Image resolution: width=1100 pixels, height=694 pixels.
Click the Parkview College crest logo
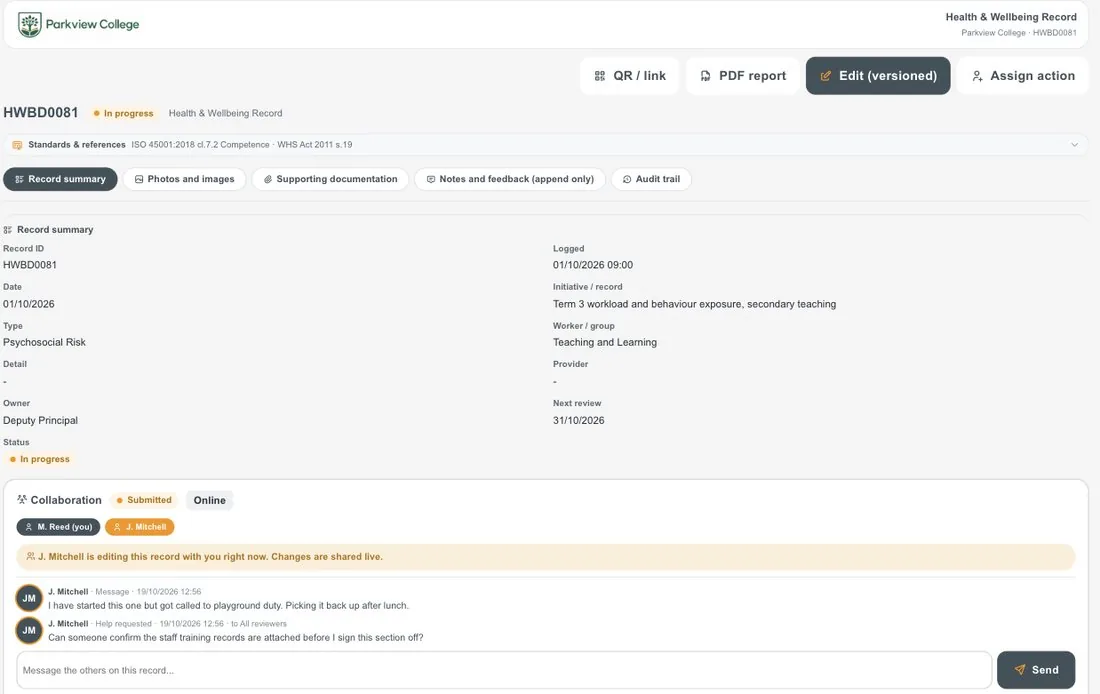29,25
